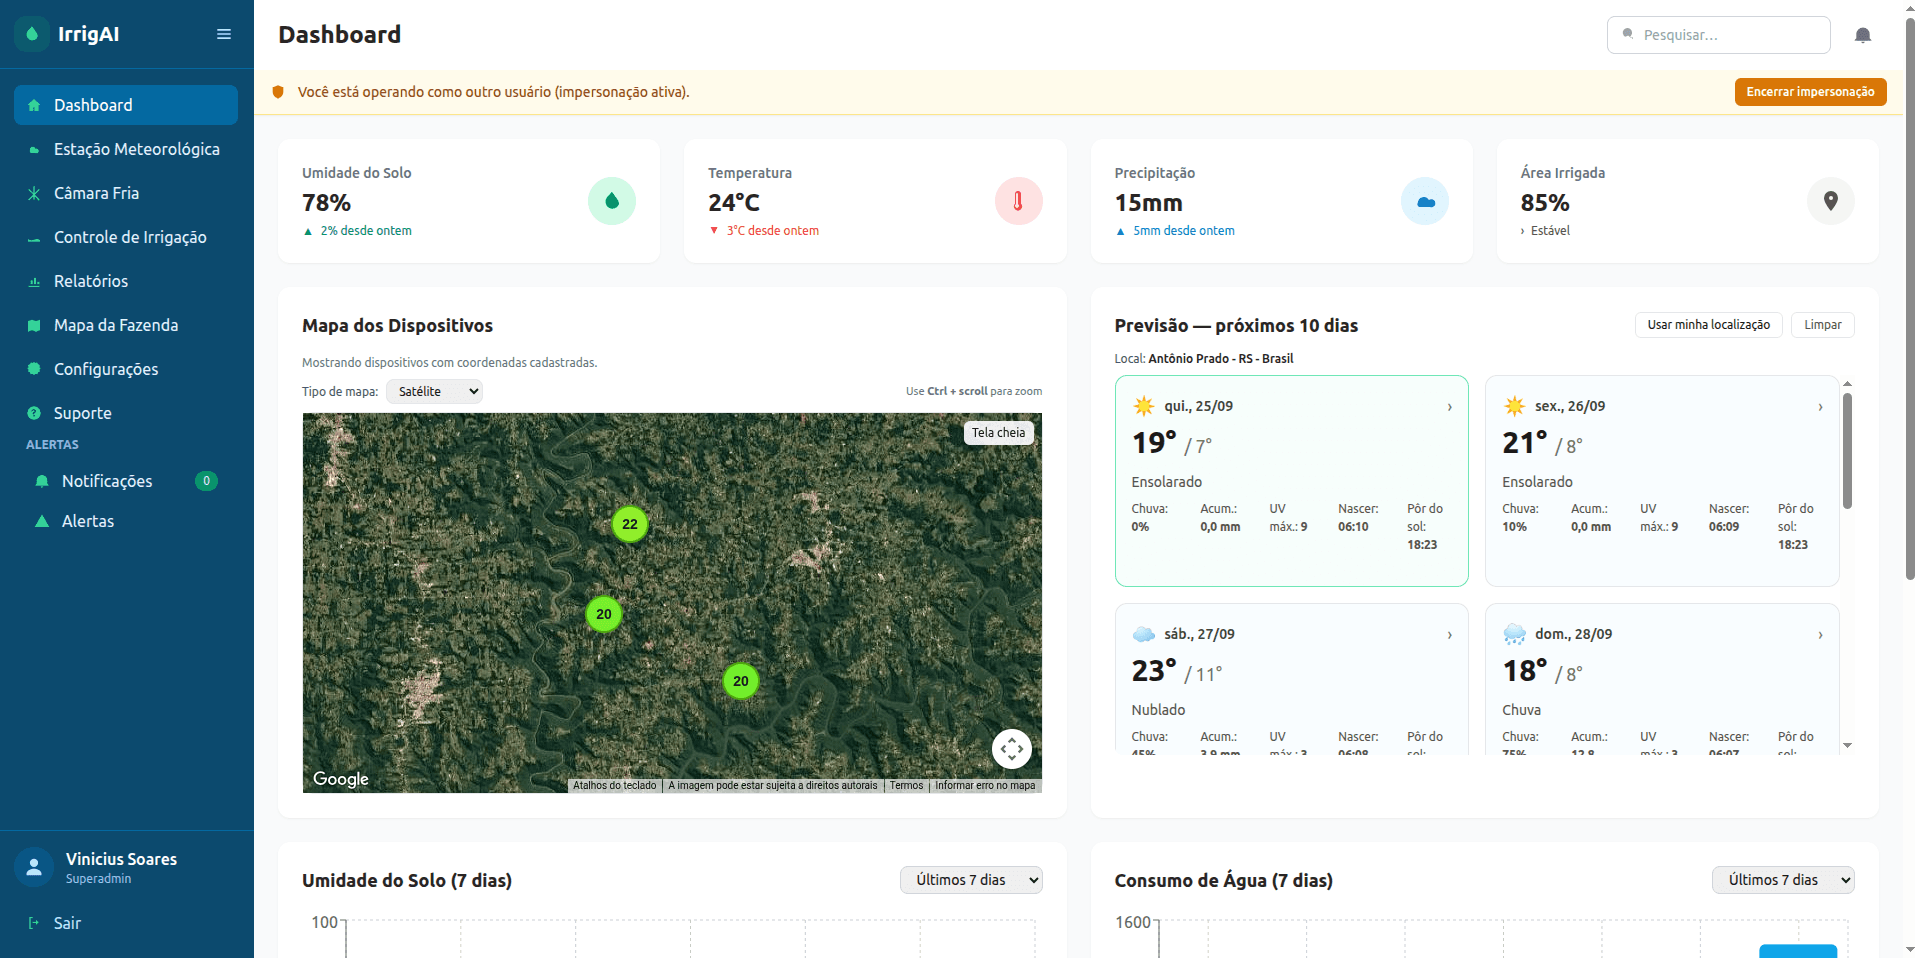Select Câmara Fria in the sidebar
The height and width of the screenshot is (958, 1915).
[x=97, y=193]
